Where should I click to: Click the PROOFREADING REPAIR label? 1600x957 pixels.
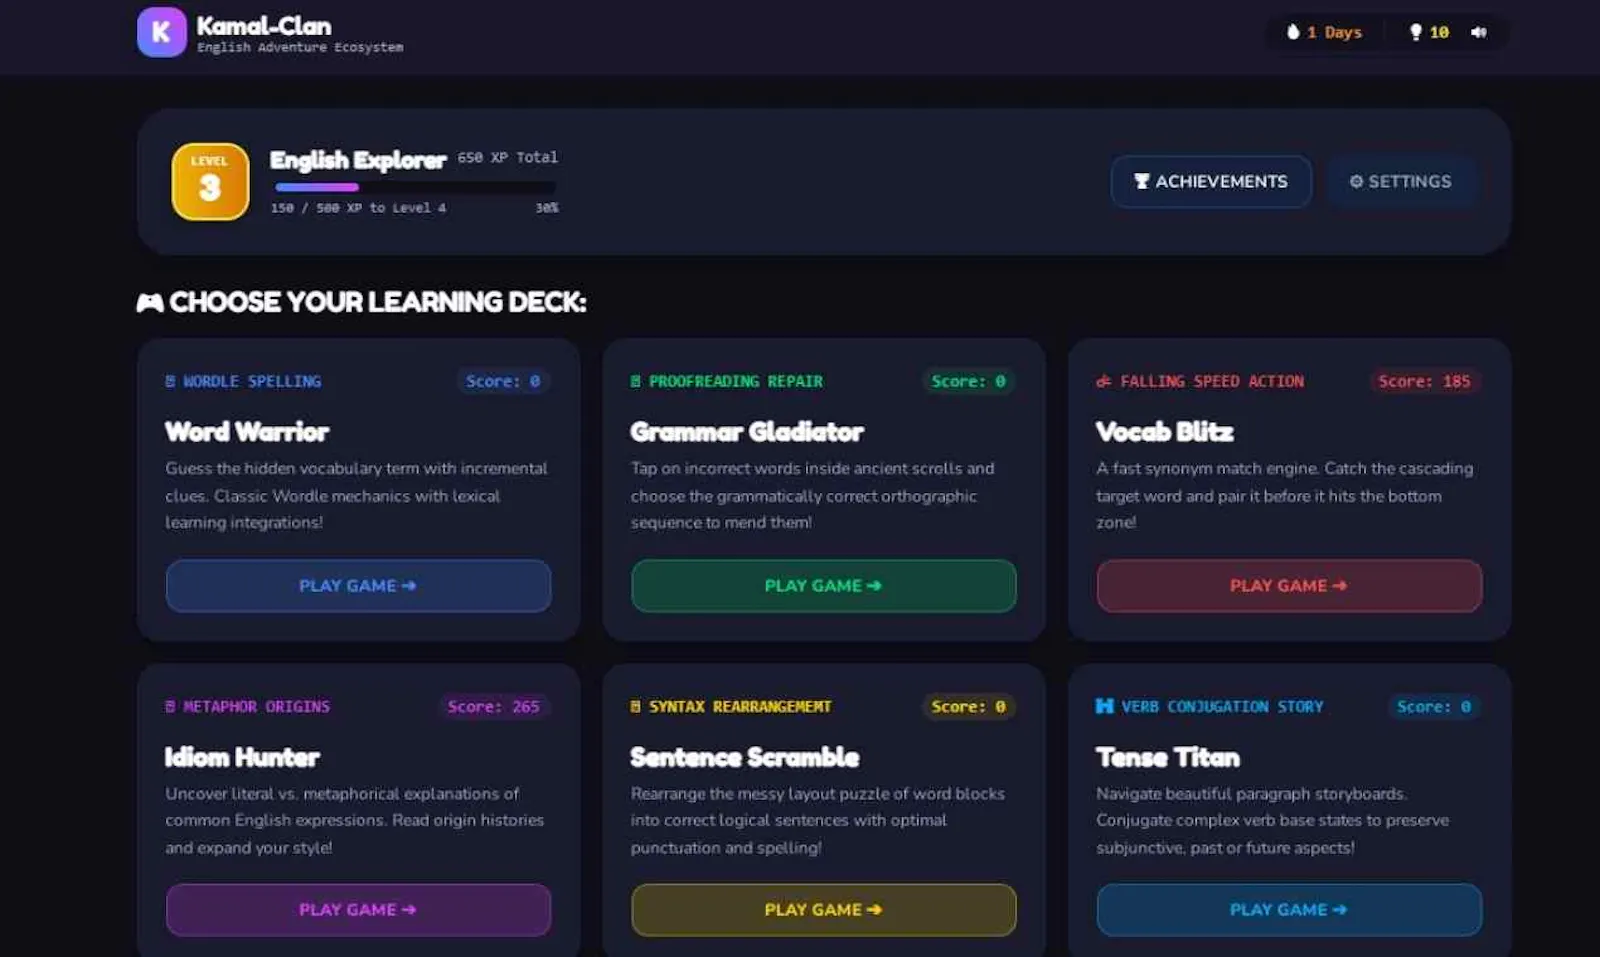click(x=736, y=381)
